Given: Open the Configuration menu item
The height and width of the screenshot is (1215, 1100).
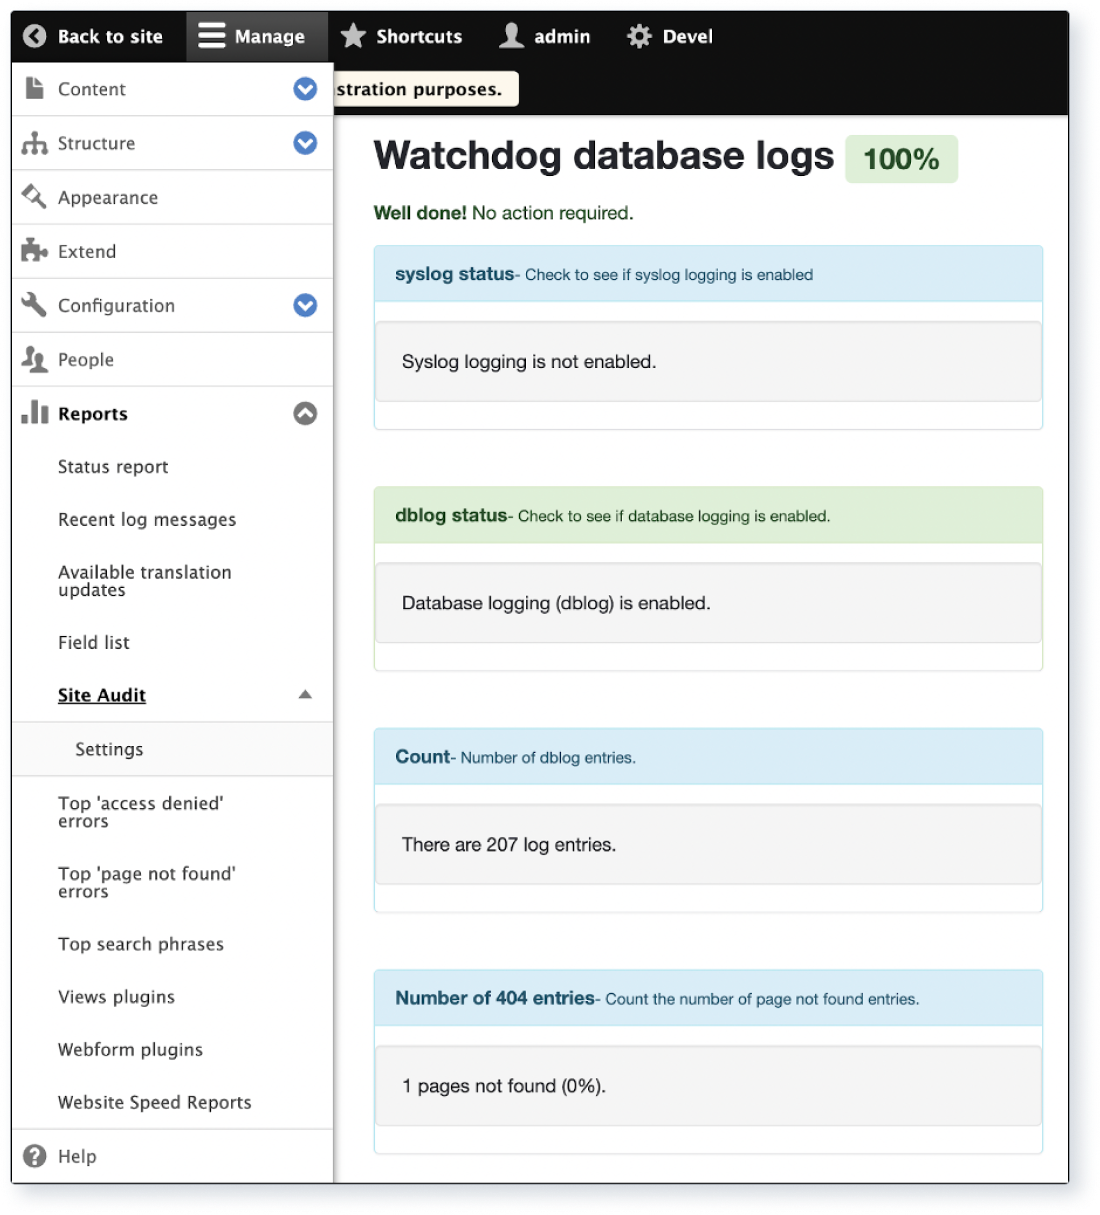Looking at the screenshot, I should tap(117, 305).
